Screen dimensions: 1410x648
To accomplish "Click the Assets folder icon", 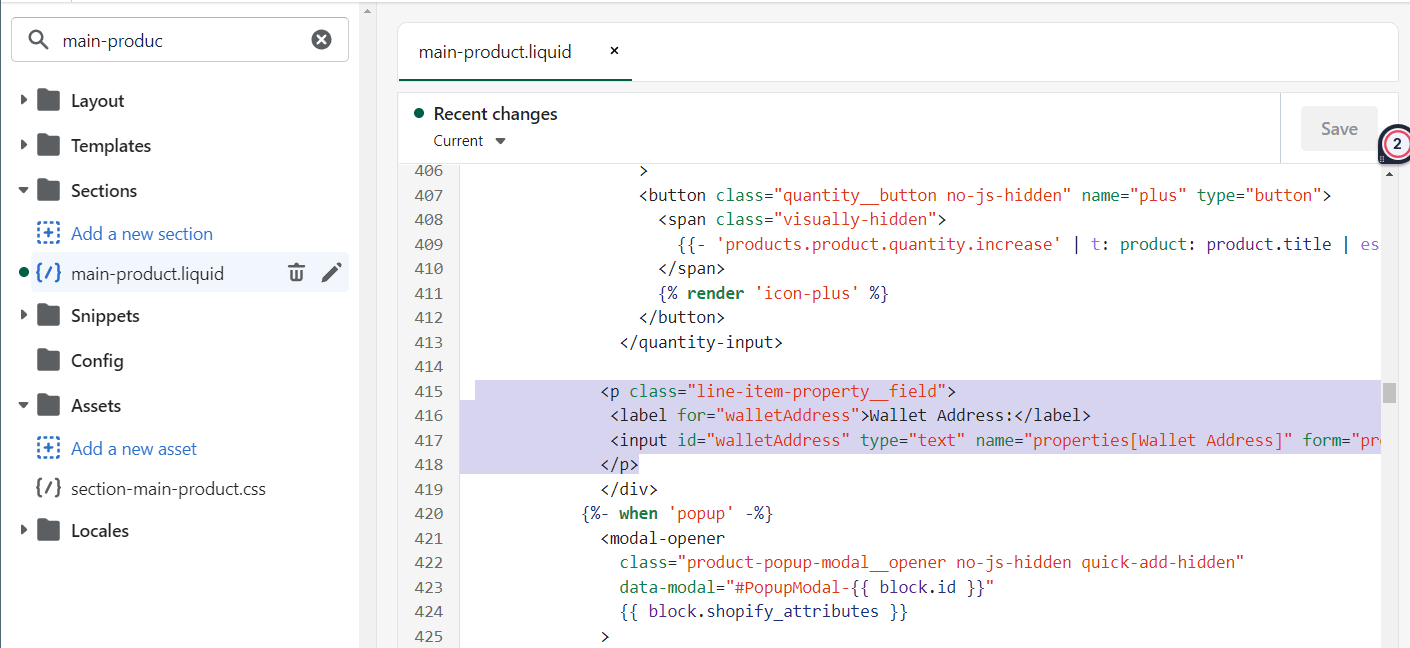I will (49, 405).
